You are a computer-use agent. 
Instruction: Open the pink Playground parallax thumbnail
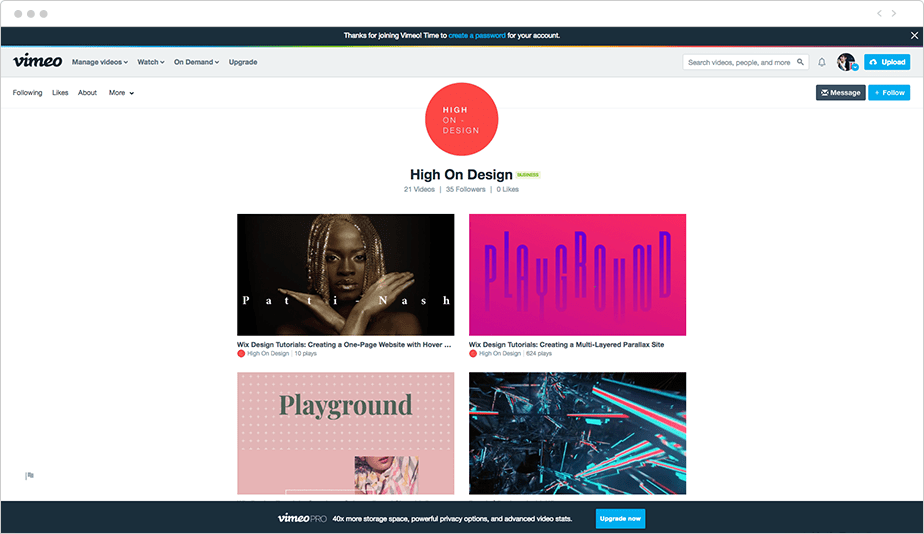[x=578, y=275]
